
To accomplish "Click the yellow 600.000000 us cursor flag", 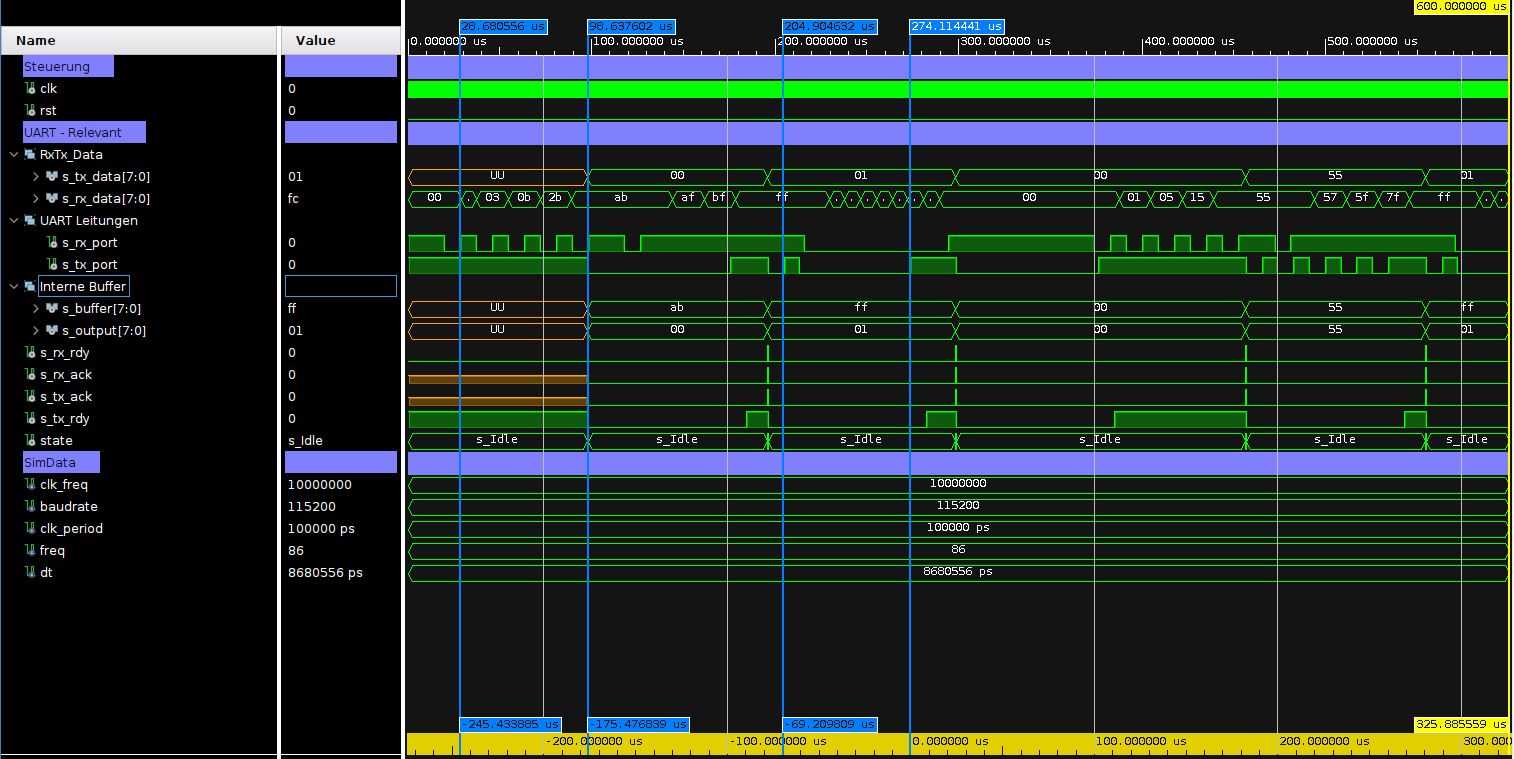I will (x=1461, y=7).
